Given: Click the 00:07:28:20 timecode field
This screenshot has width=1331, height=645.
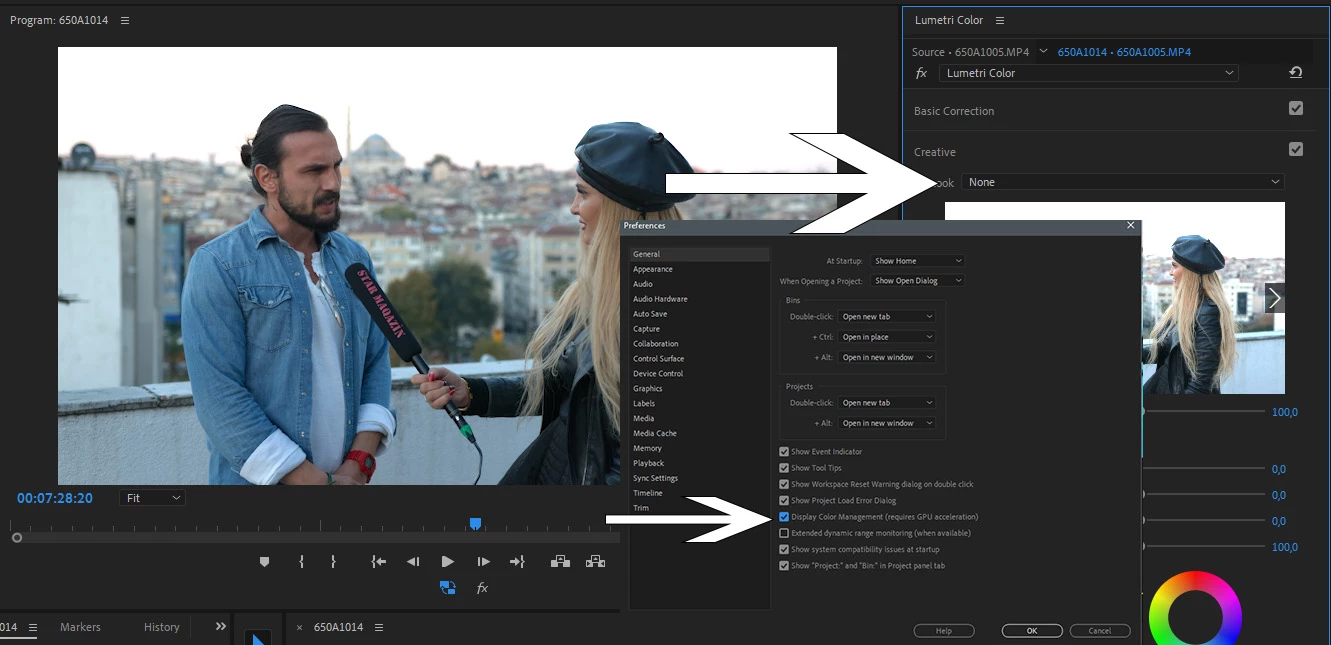Looking at the screenshot, I should pyautogui.click(x=55, y=498).
